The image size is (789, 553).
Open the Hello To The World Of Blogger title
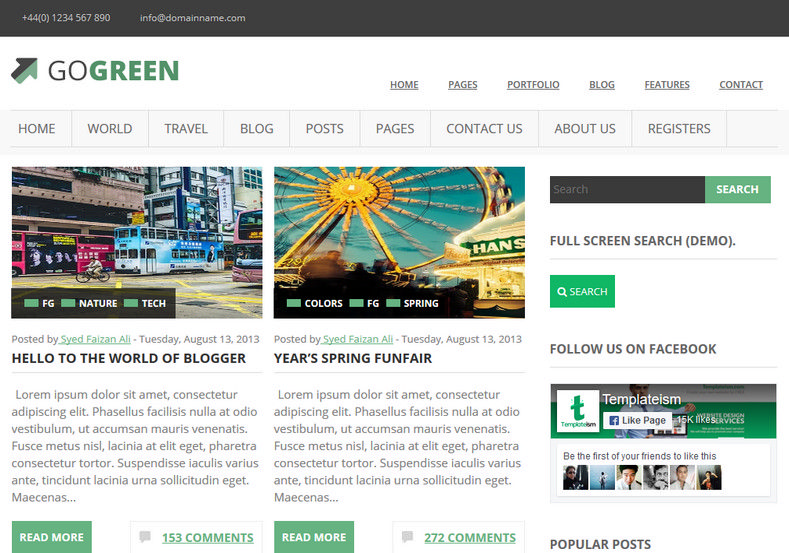coord(129,358)
